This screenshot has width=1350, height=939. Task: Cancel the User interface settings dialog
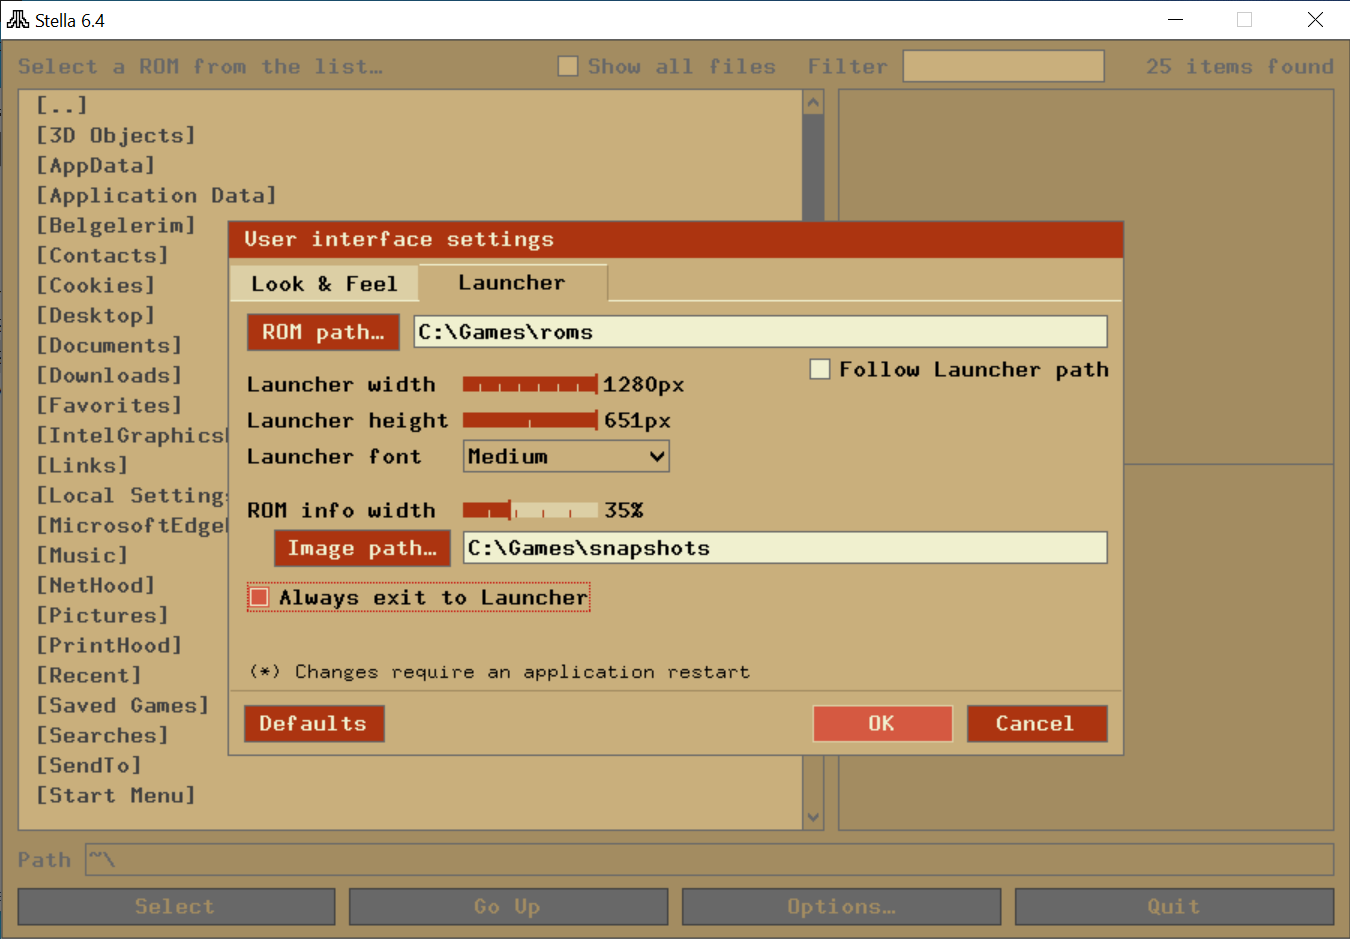click(1037, 723)
